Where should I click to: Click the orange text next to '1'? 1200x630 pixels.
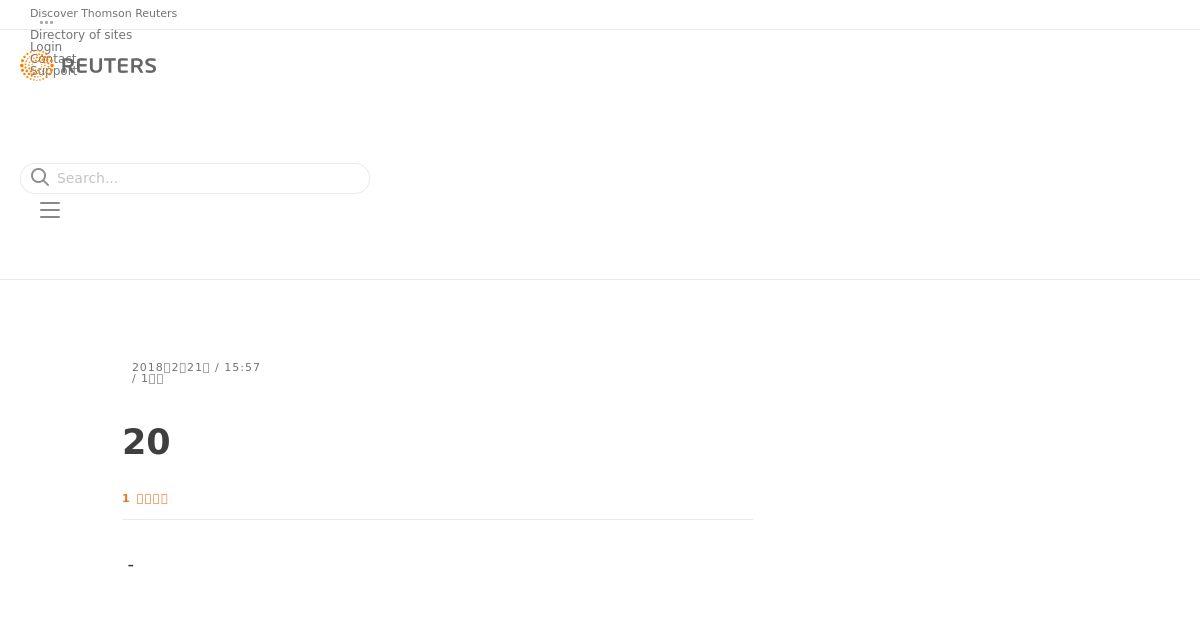152,498
